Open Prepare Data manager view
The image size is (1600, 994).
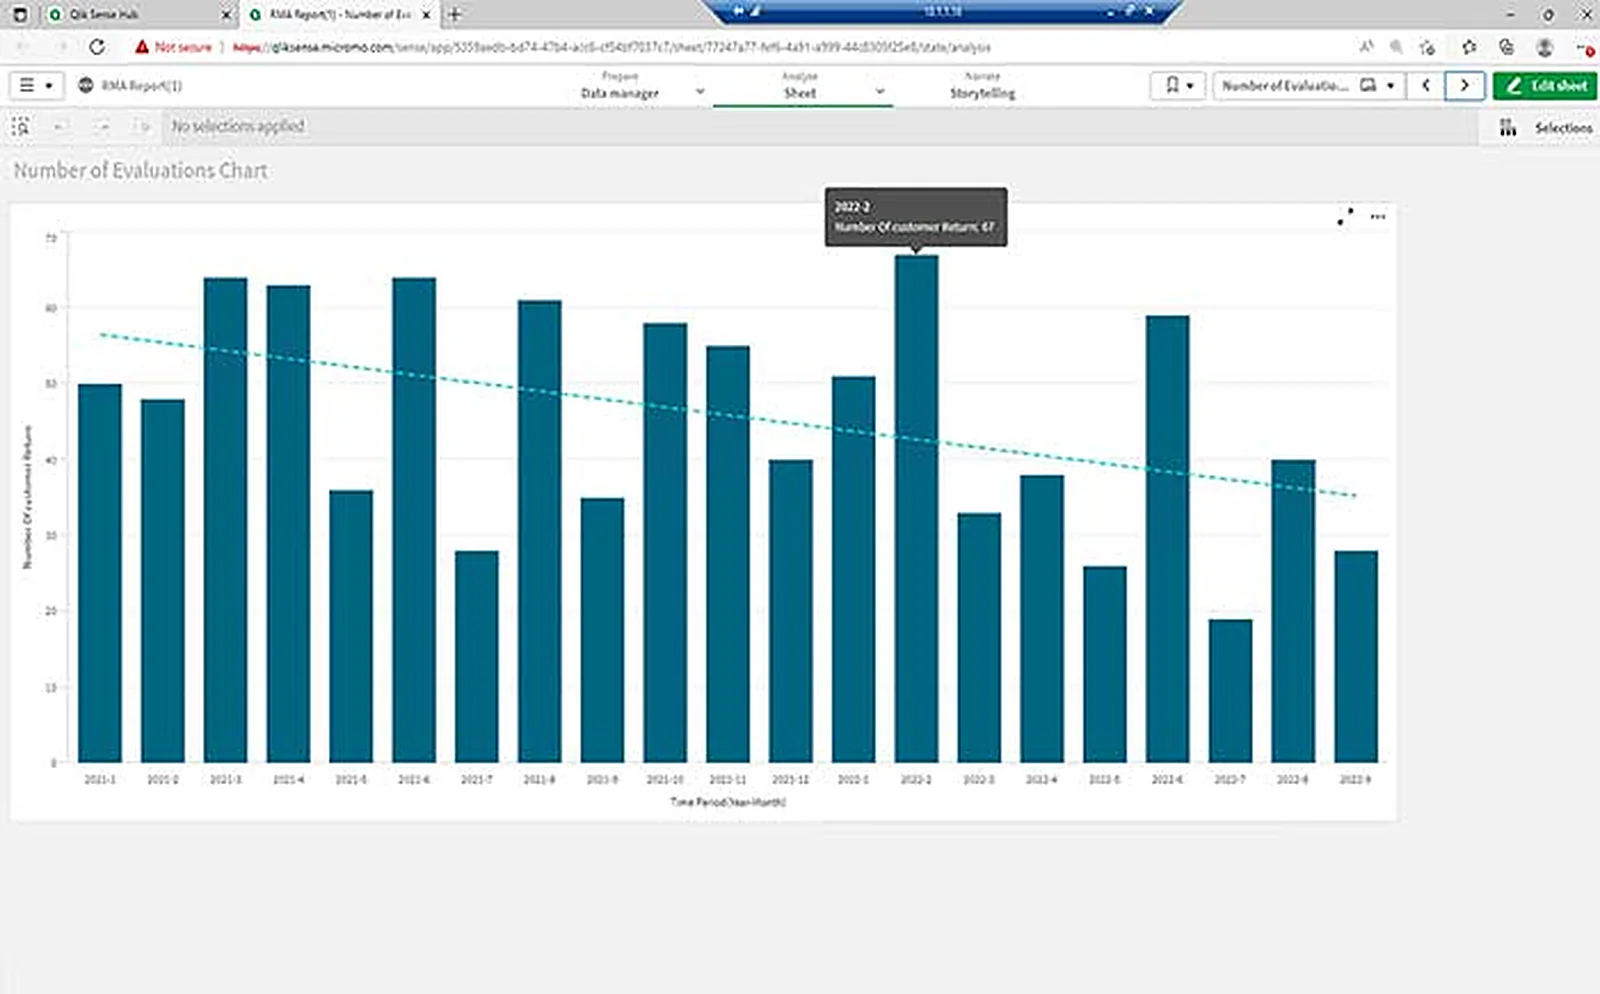pos(620,86)
